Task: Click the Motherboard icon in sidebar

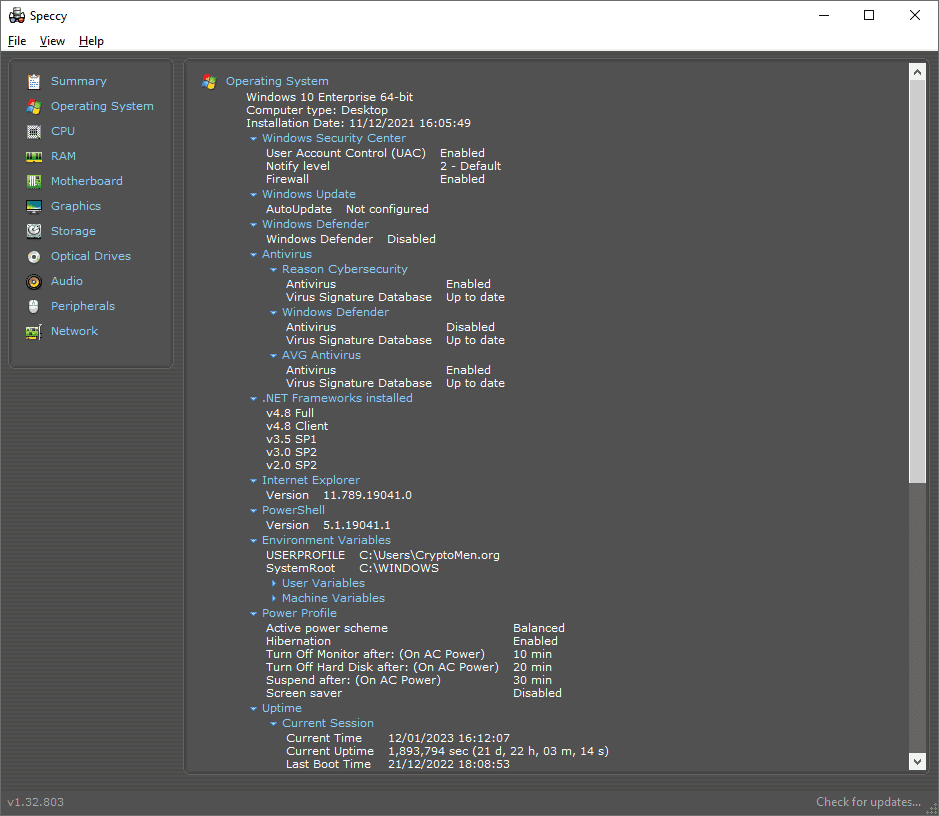Action: coord(34,181)
